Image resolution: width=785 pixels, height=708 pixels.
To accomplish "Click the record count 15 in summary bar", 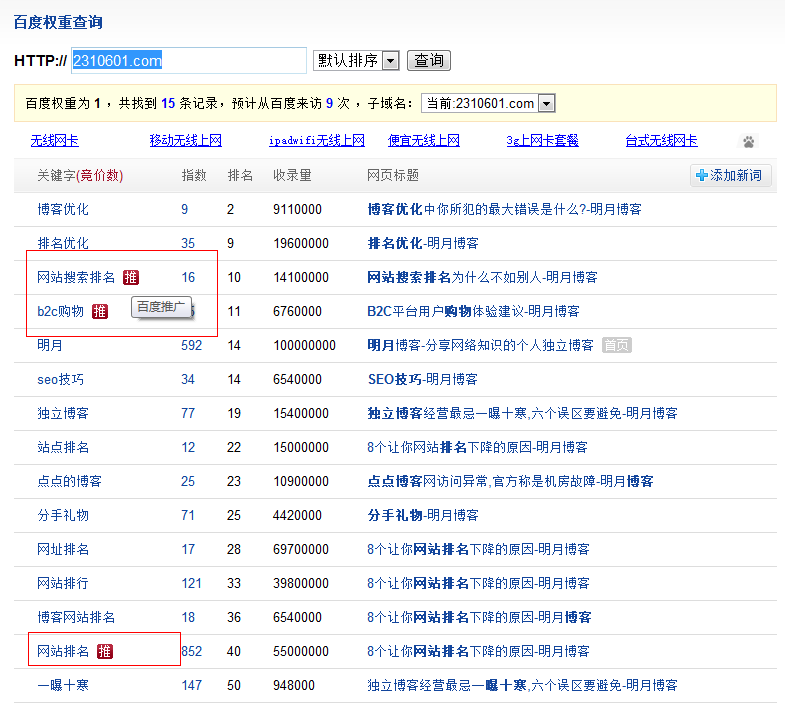I will (168, 103).
